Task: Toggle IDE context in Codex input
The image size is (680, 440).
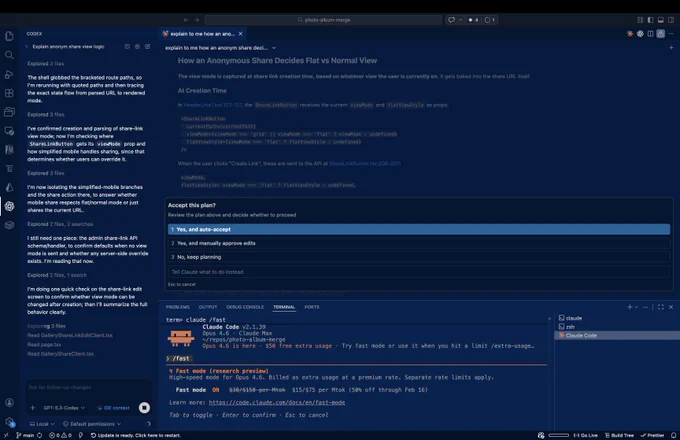Action: click(113, 408)
